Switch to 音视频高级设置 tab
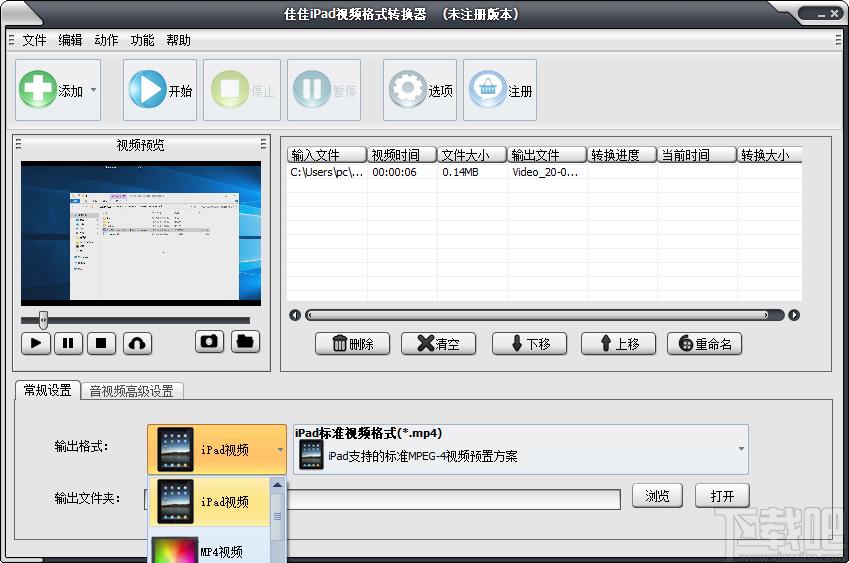Screen dimensions: 849x563 click(132, 391)
